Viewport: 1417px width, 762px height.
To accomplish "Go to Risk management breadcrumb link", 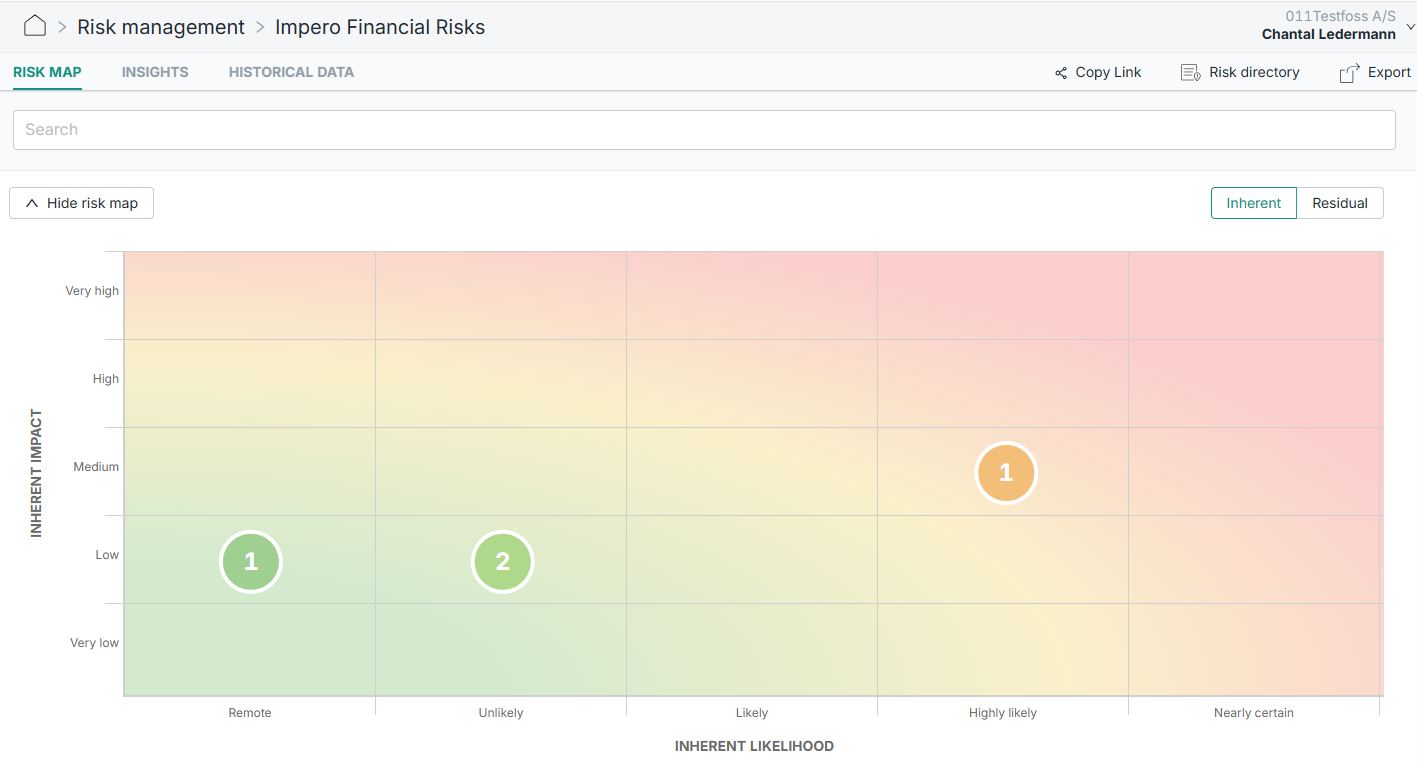I will tap(161, 27).
